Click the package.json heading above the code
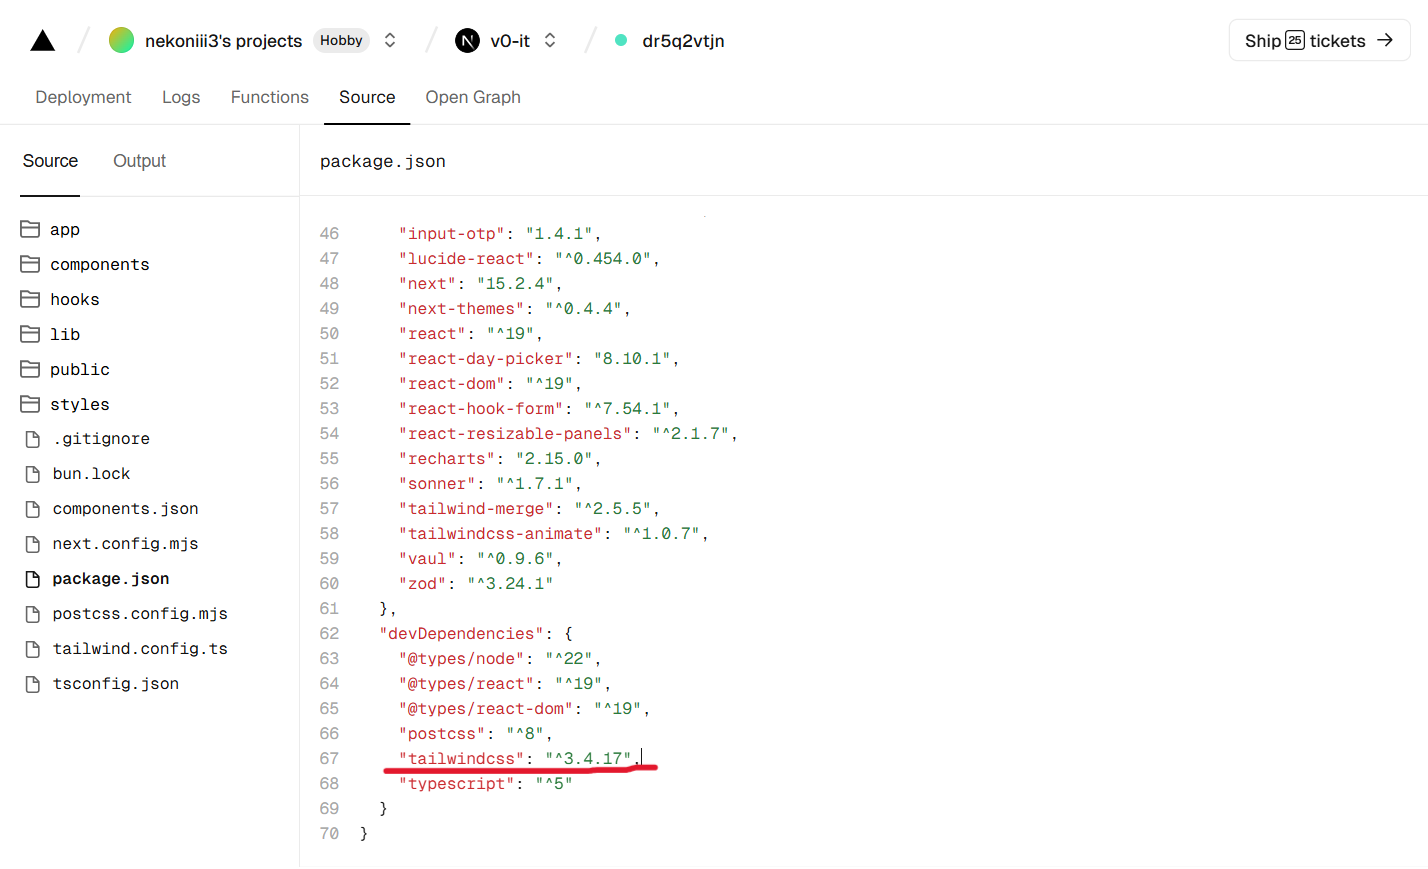This screenshot has width=1428, height=869. tap(383, 161)
